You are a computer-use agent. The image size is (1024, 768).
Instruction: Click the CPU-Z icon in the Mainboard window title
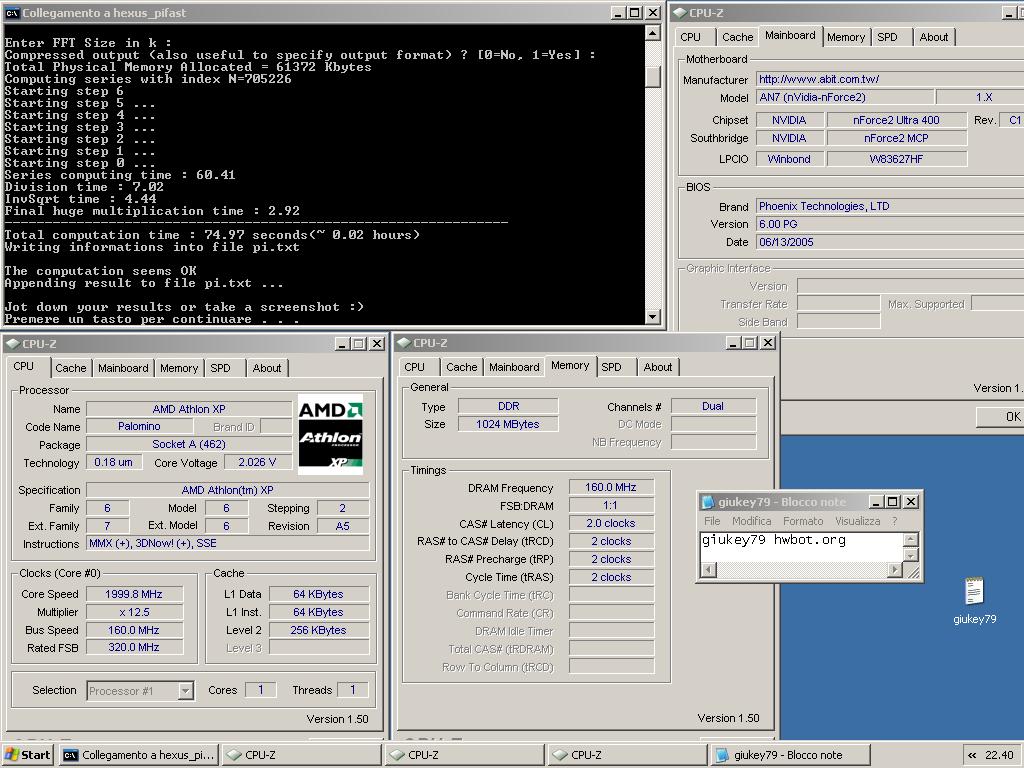tap(680, 12)
